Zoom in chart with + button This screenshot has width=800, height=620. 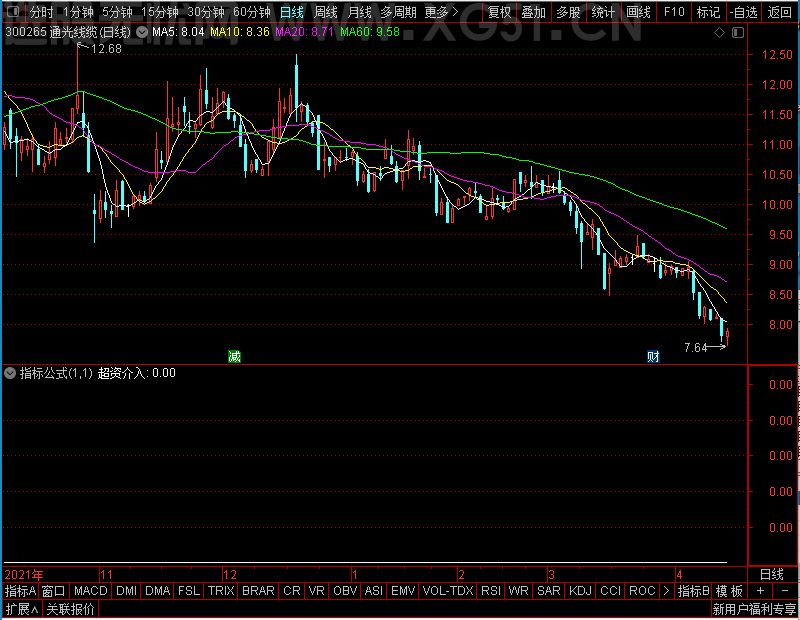(760, 591)
